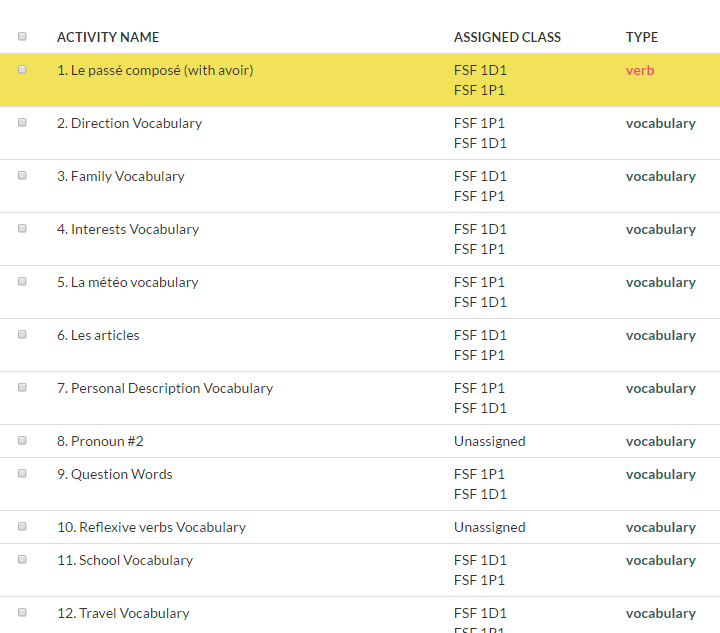This screenshot has height=633, width=720.
Task: Tick the Reflexive verbs Vocabulary checkbox
Action: pyautogui.click(x=22, y=527)
